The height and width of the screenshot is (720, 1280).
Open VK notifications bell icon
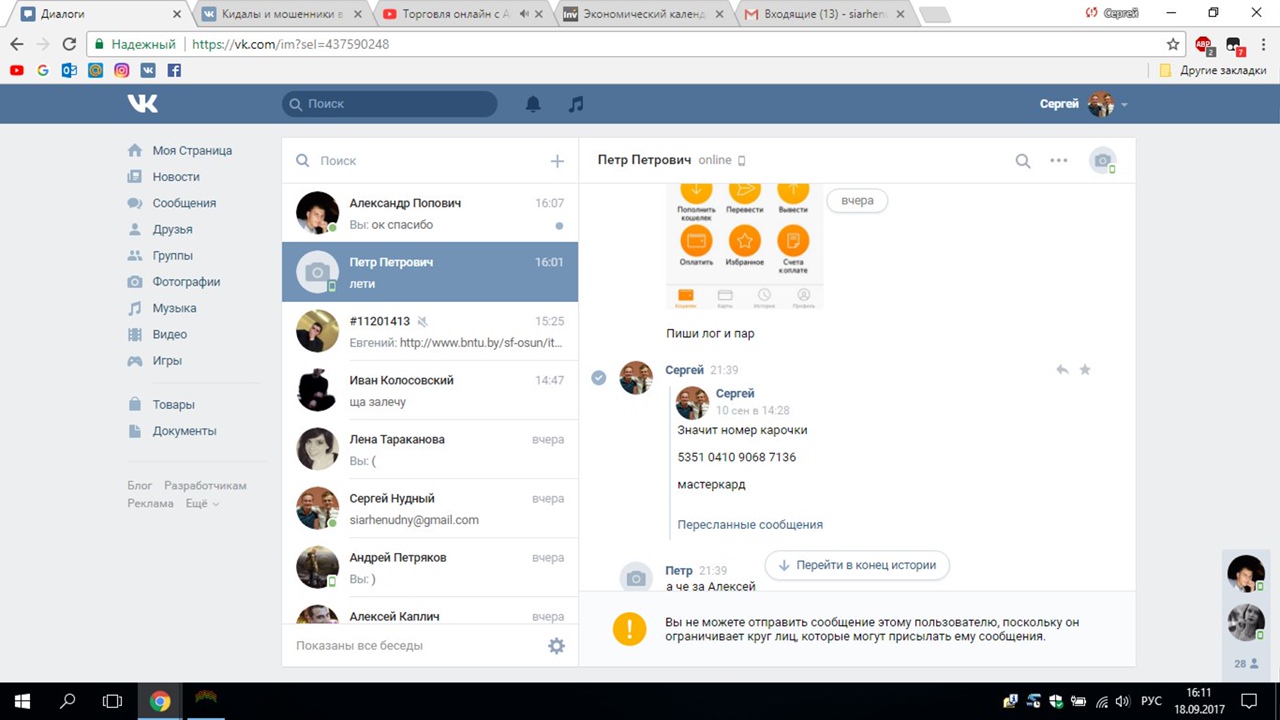coord(533,104)
